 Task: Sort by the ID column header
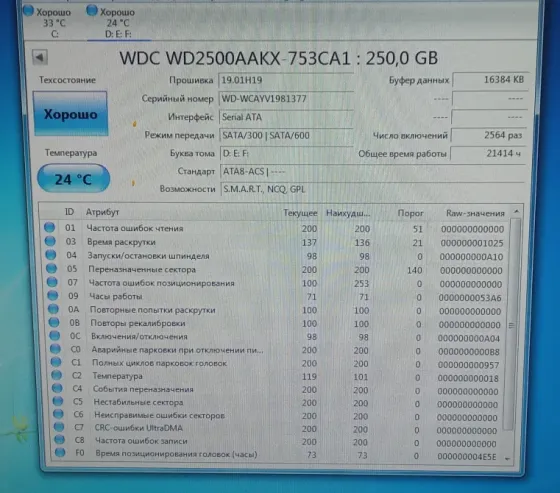(69, 212)
